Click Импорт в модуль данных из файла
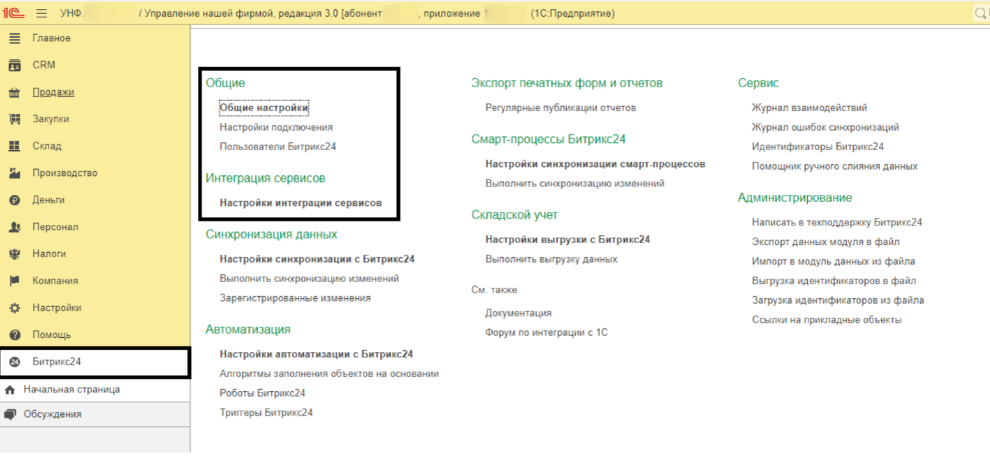 833,262
